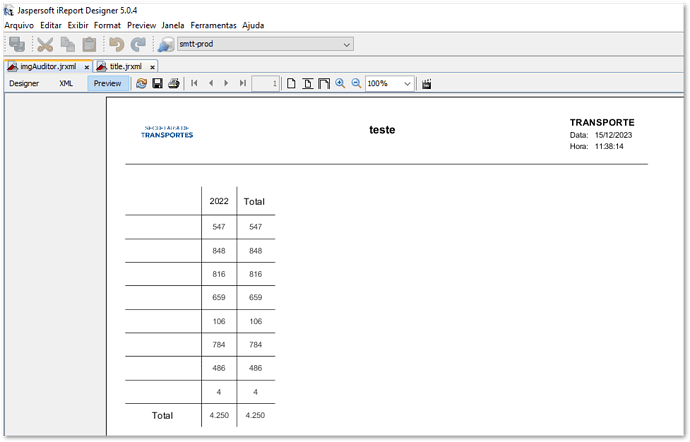Click value 547 in 2022 column
The height and width of the screenshot is (442, 690).
pyautogui.click(x=219, y=227)
